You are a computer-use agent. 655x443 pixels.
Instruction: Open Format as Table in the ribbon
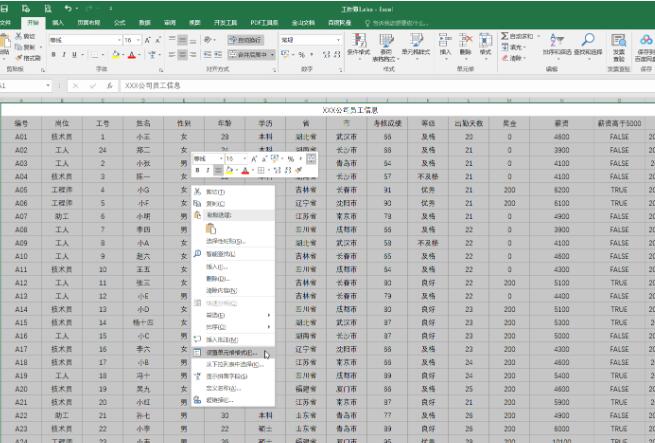(386, 47)
